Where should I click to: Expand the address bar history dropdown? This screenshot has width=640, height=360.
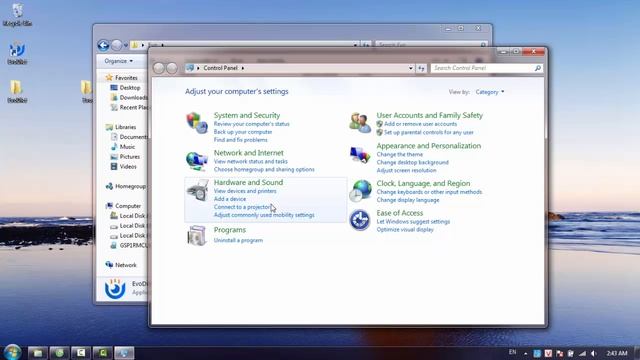click(411, 68)
